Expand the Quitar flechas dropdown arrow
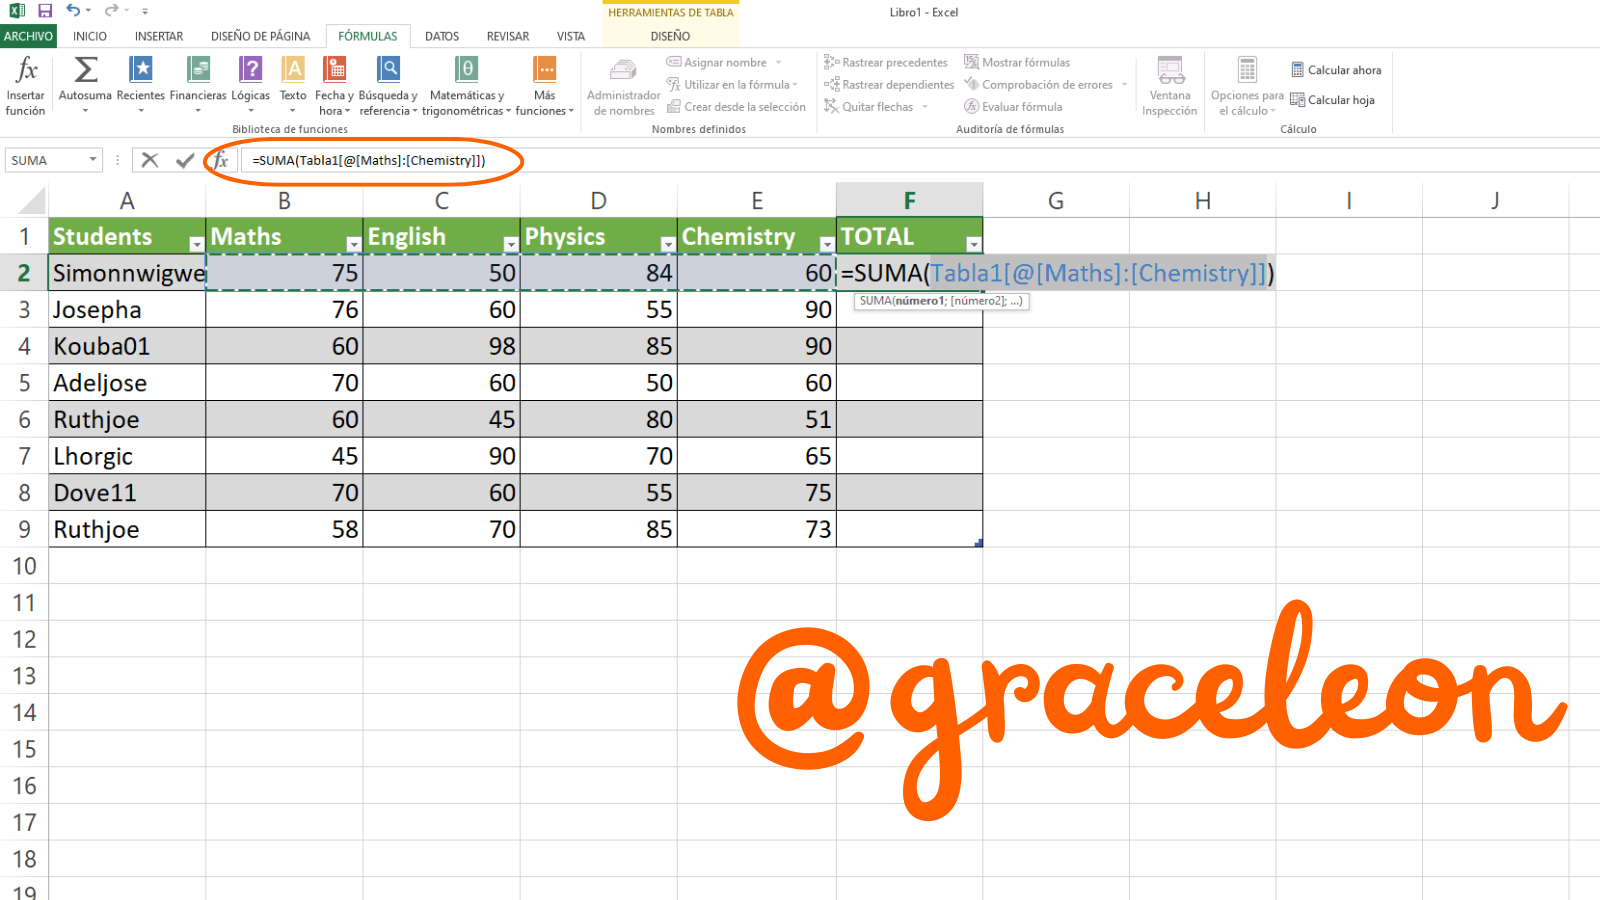The width and height of the screenshot is (1600, 900). pos(925,107)
